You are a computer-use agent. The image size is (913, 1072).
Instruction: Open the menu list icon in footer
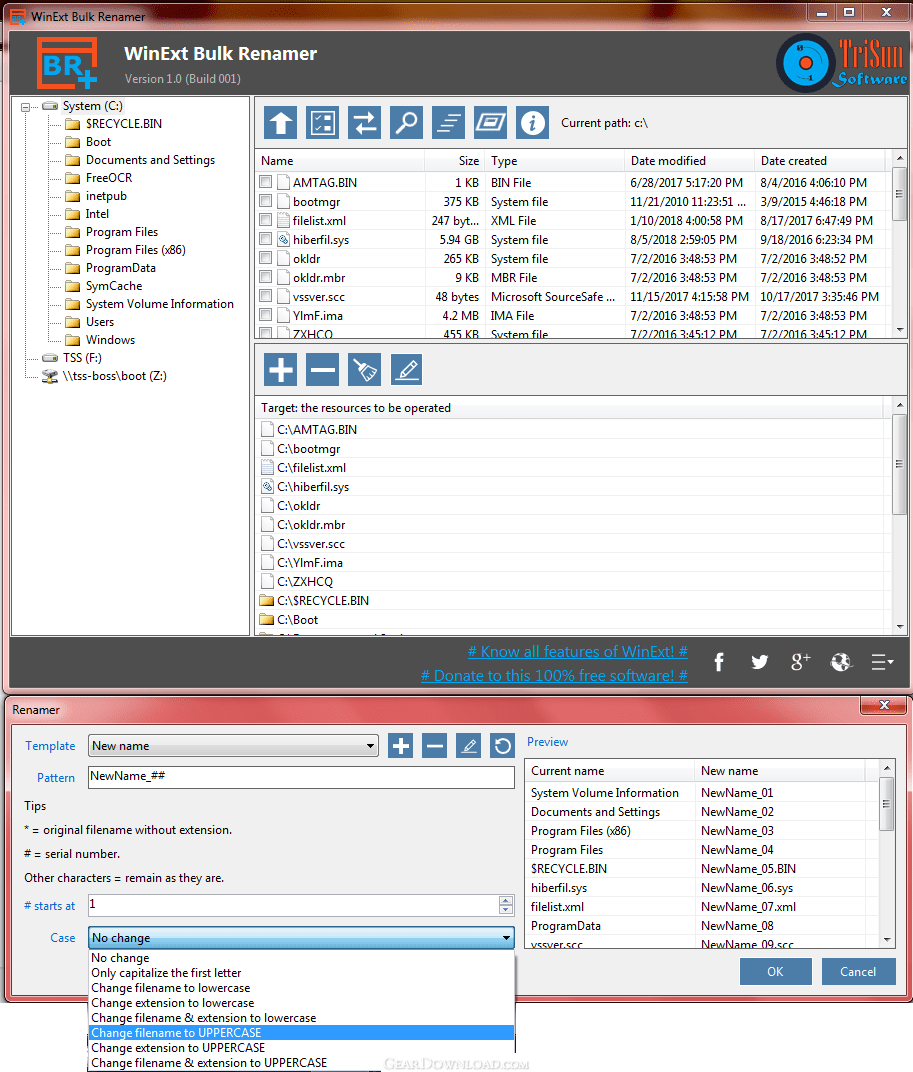882,662
